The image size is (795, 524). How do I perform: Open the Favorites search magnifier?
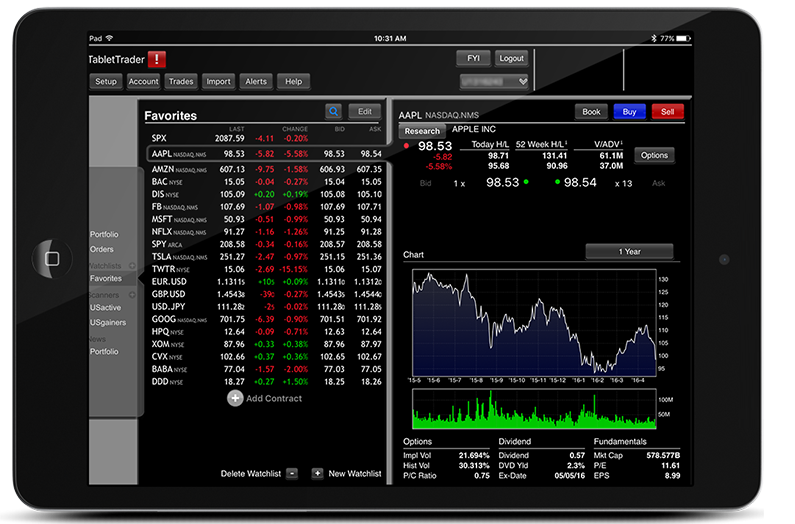click(333, 112)
